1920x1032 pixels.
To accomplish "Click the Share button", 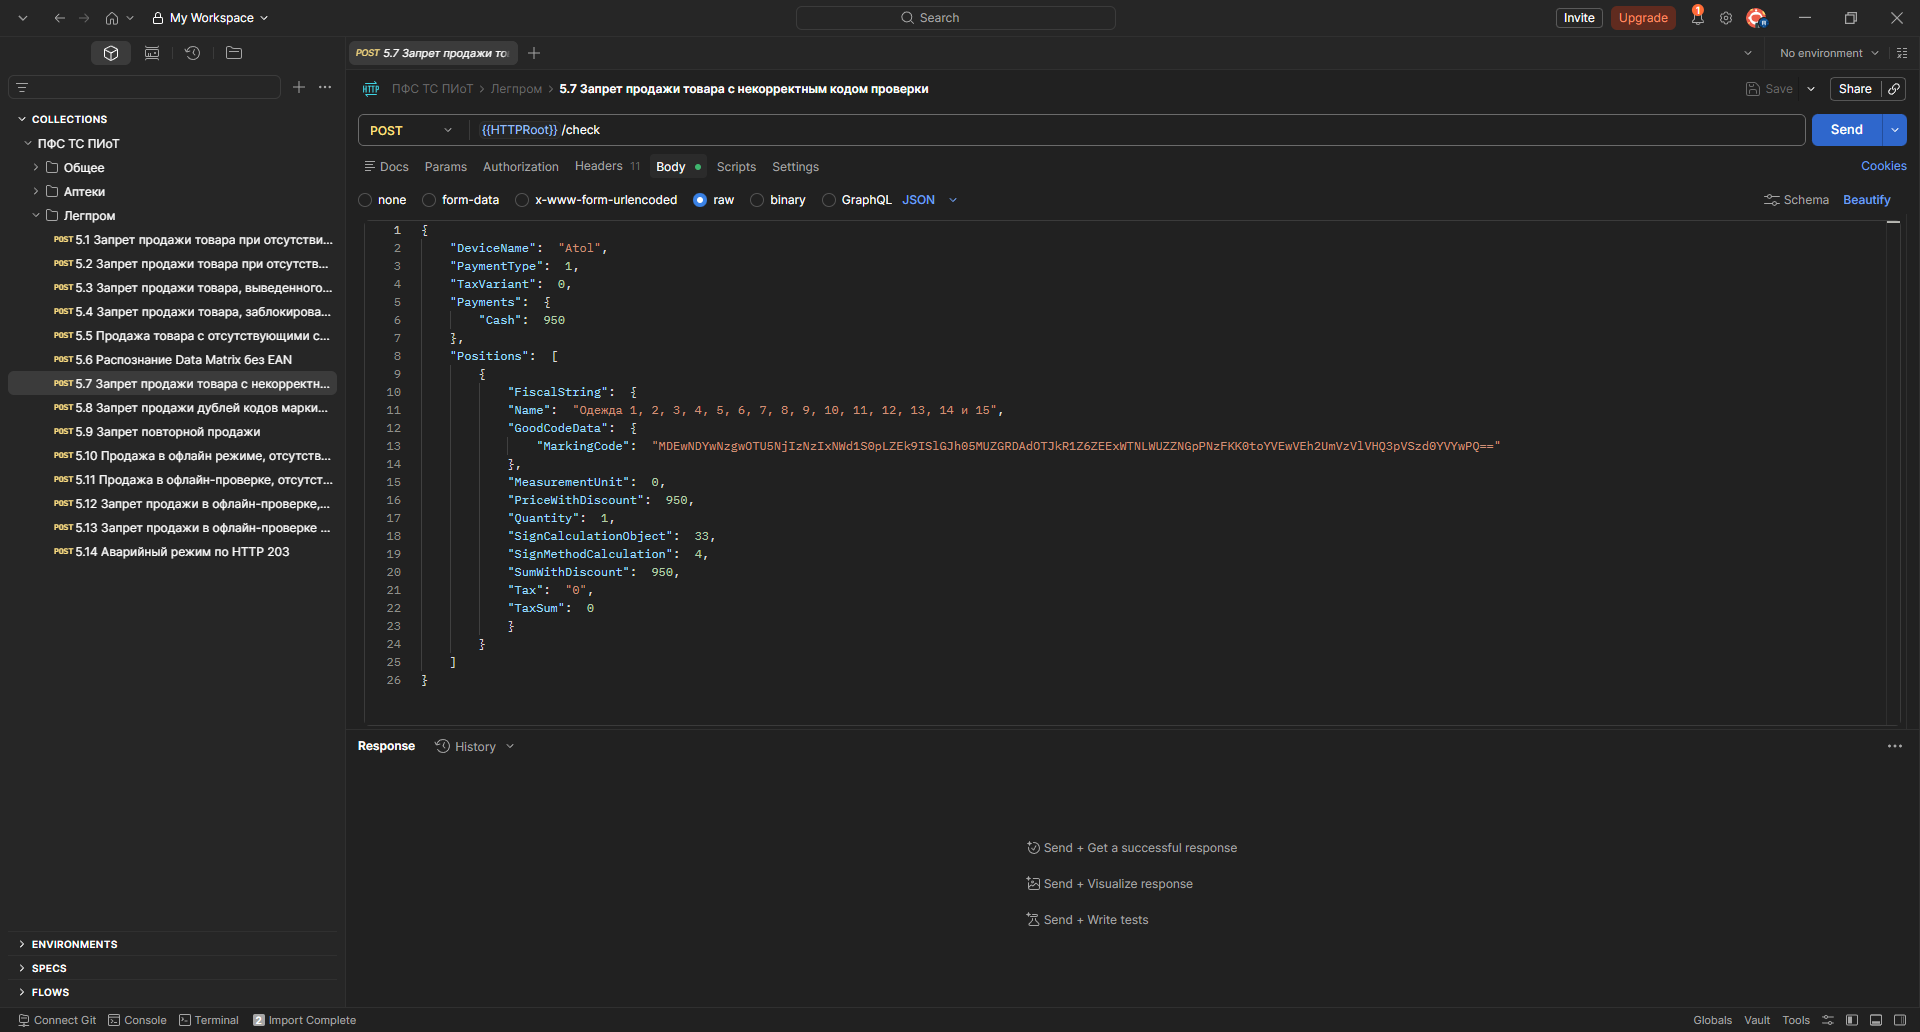I will click(1855, 89).
